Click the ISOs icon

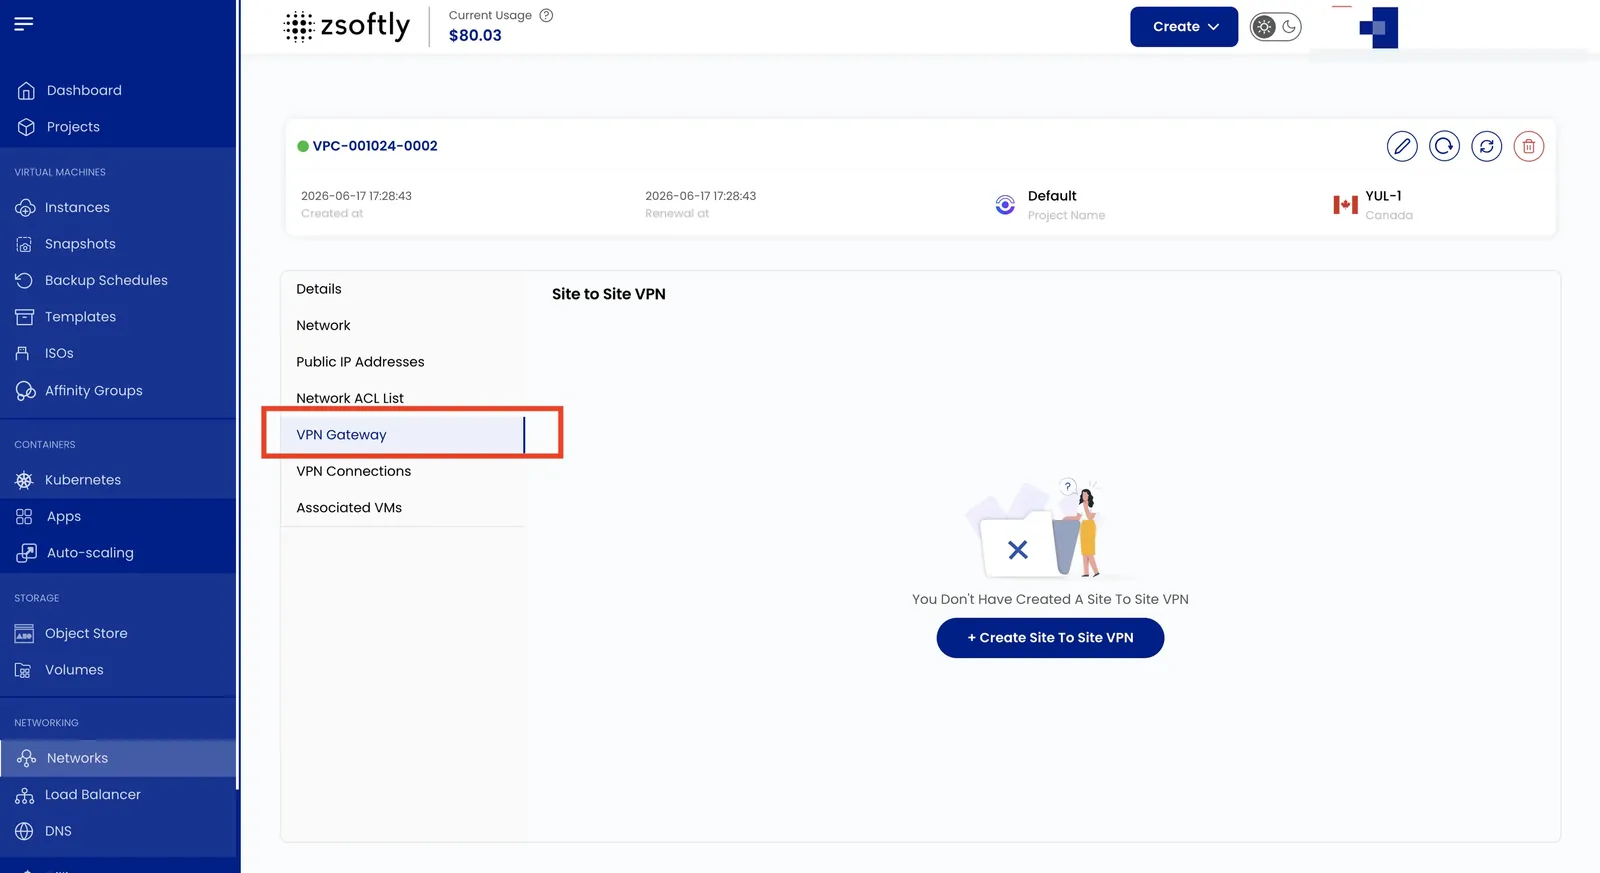pos(22,354)
